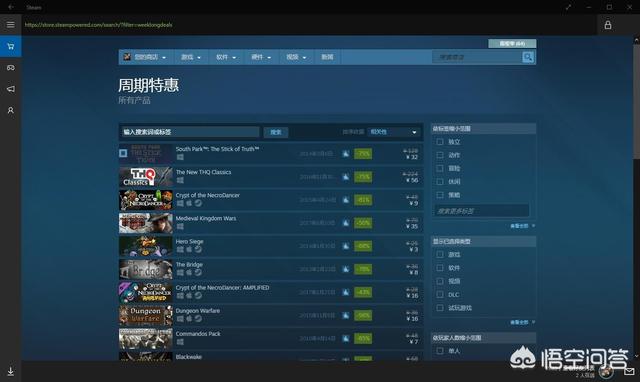Image resolution: width=640 pixels, height=382 pixels.
Task: Enable the 冒险 tag filter checkbox
Action: tap(440, 168)
